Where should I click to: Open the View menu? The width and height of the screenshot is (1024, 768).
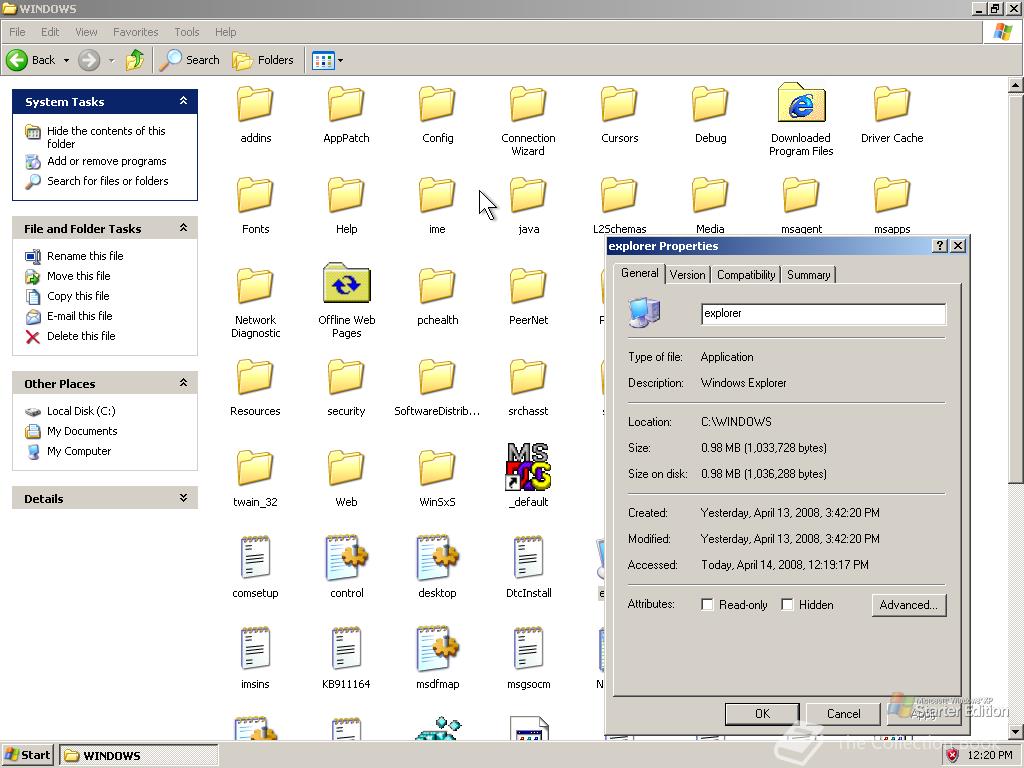86,32
